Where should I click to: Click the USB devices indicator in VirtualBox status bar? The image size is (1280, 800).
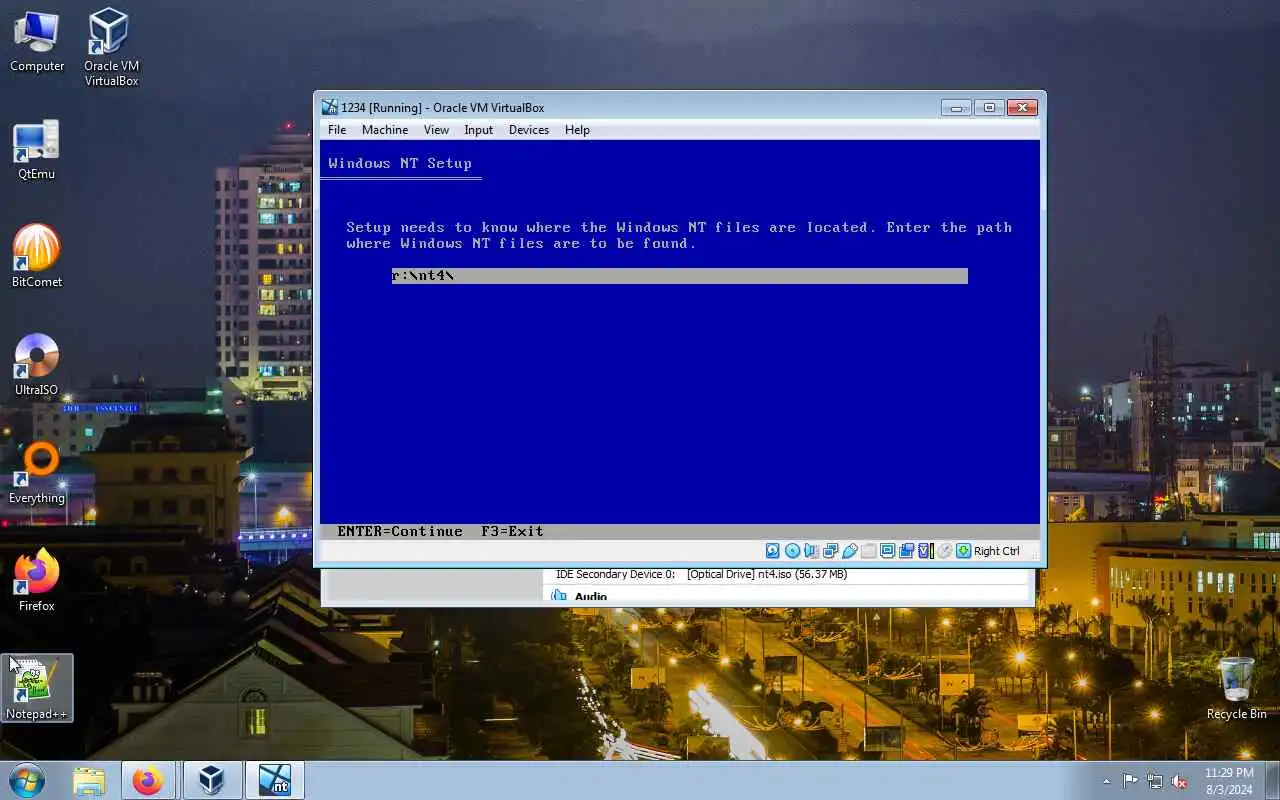tap(849, 551)
